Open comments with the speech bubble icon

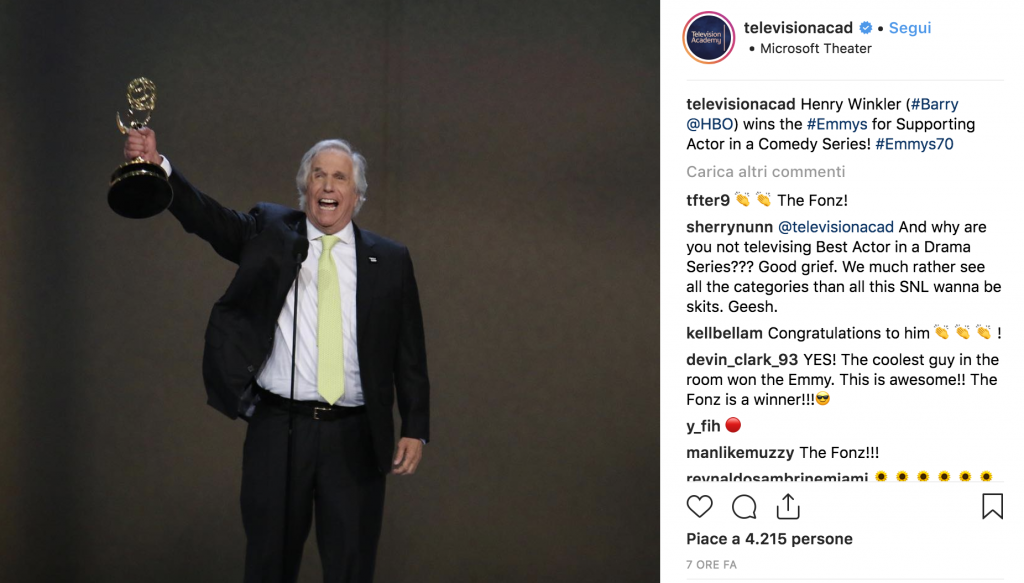tap(744, 507)
